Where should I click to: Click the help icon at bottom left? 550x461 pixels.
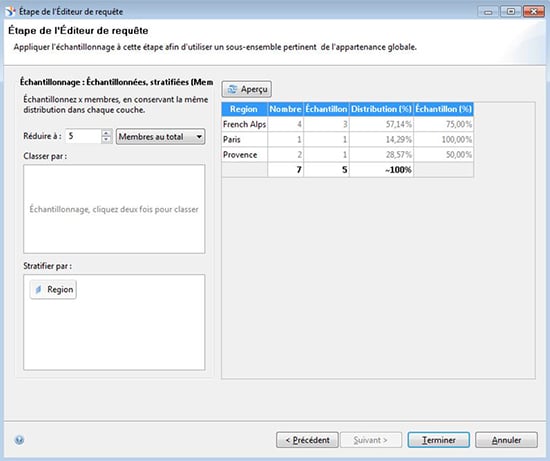19,440
